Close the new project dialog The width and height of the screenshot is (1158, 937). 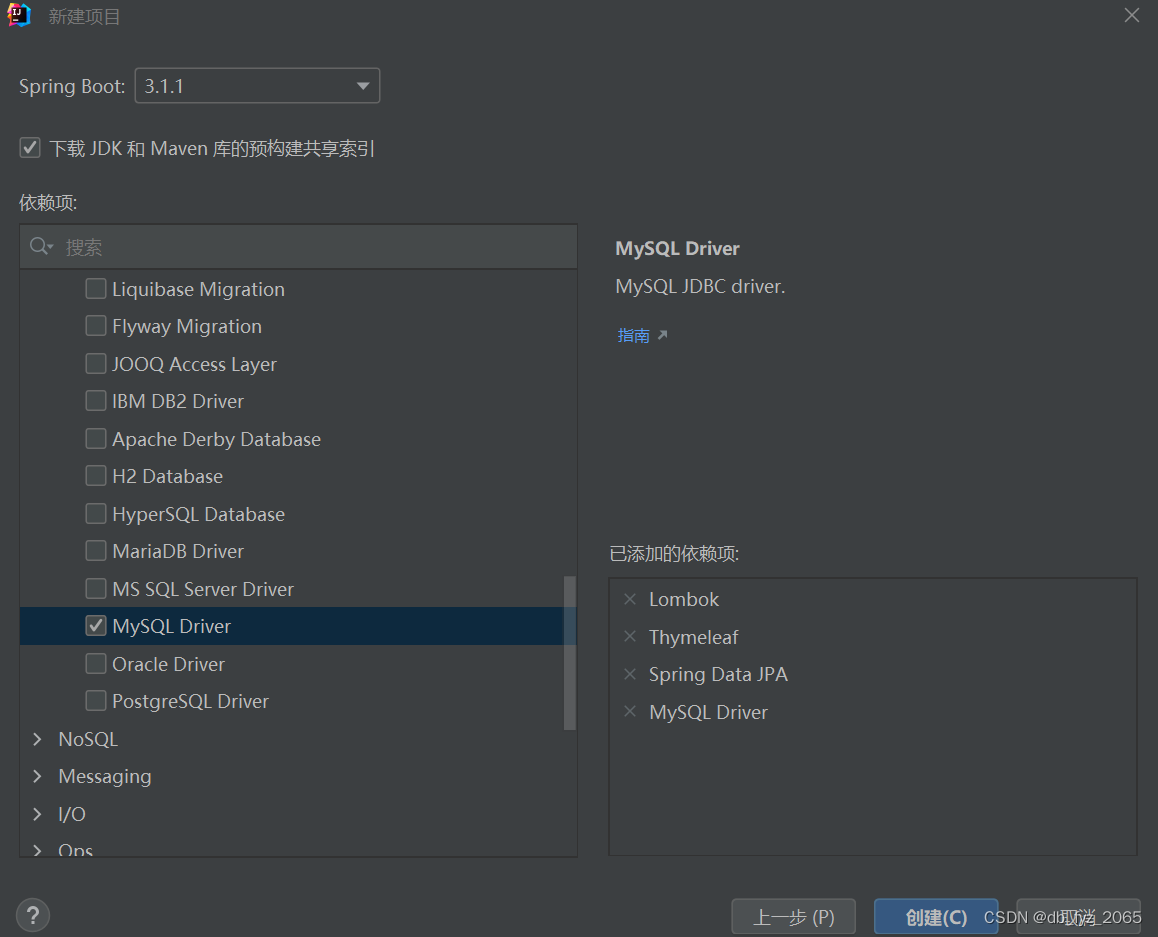coord(1131,16)
